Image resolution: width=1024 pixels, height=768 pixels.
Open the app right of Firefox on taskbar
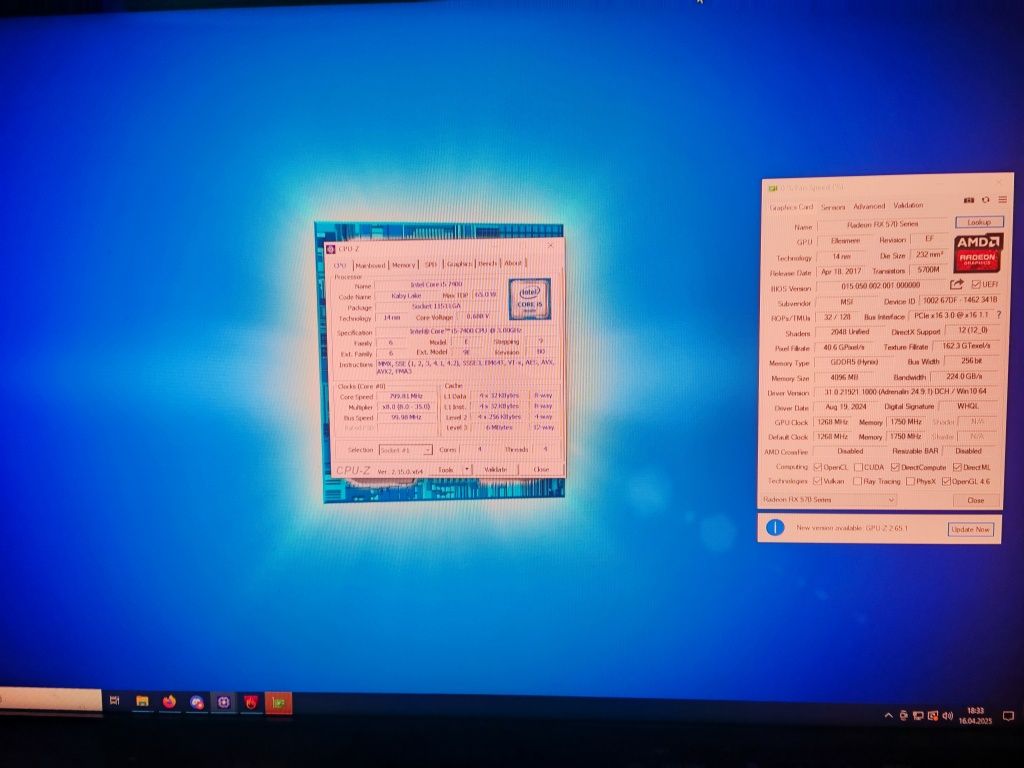197,703
